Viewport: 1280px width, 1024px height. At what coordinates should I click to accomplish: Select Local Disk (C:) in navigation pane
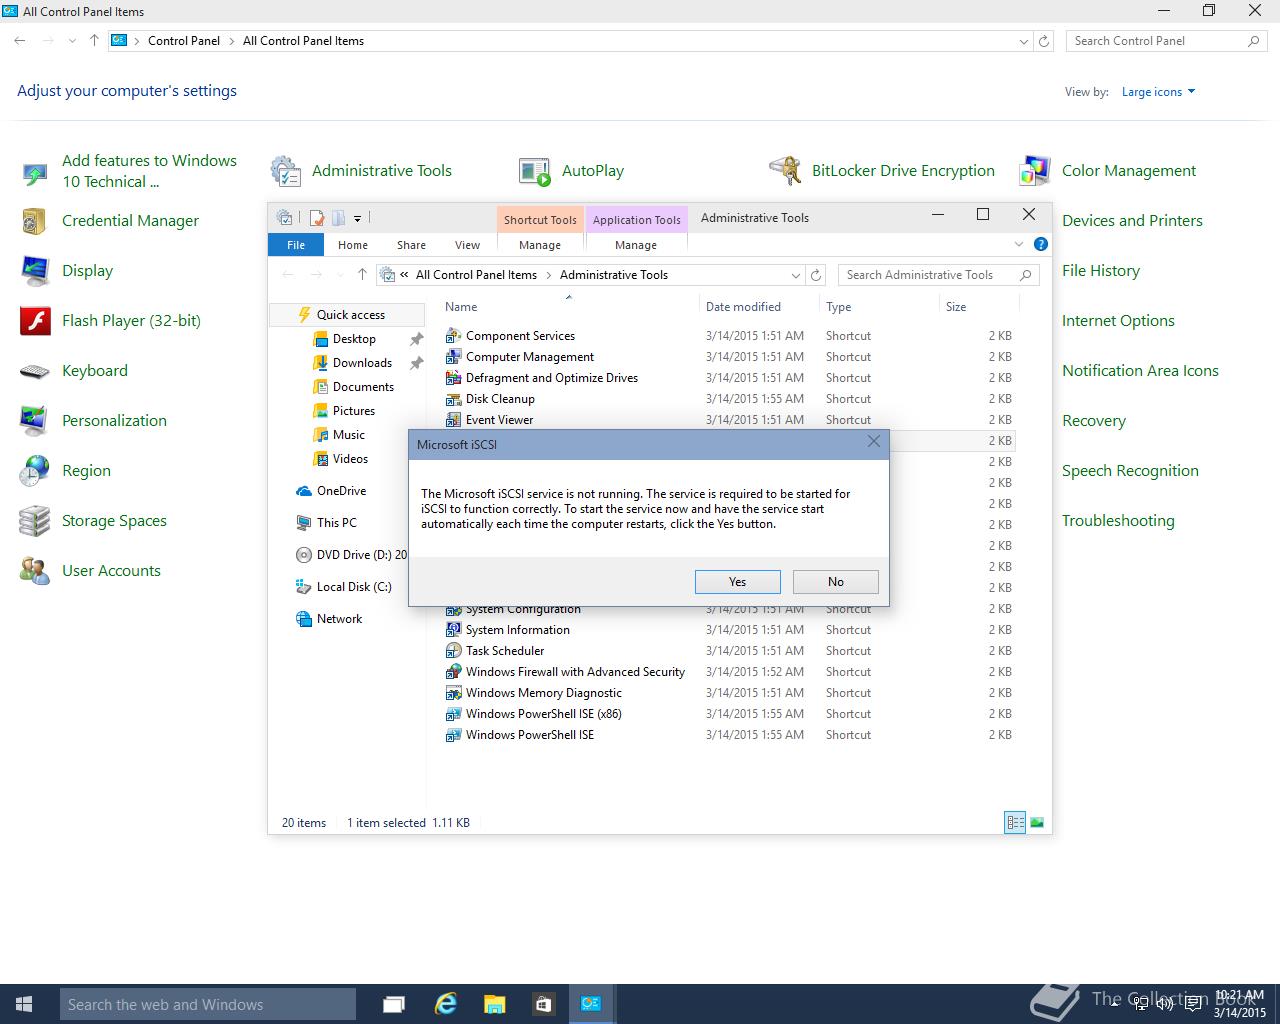tap(354, 587)
